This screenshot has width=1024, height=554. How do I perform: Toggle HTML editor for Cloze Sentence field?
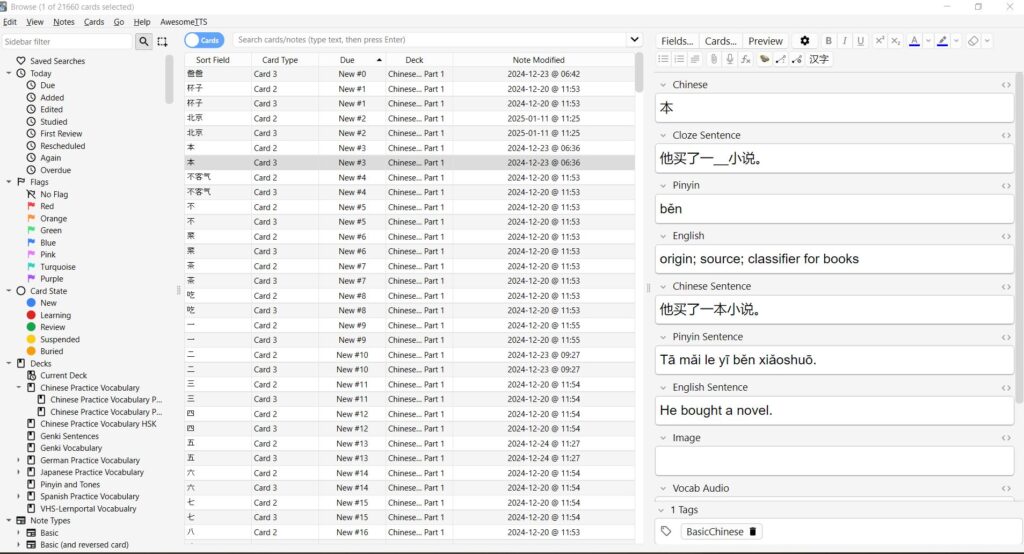pyautogui.click(x=1006, y=135)
